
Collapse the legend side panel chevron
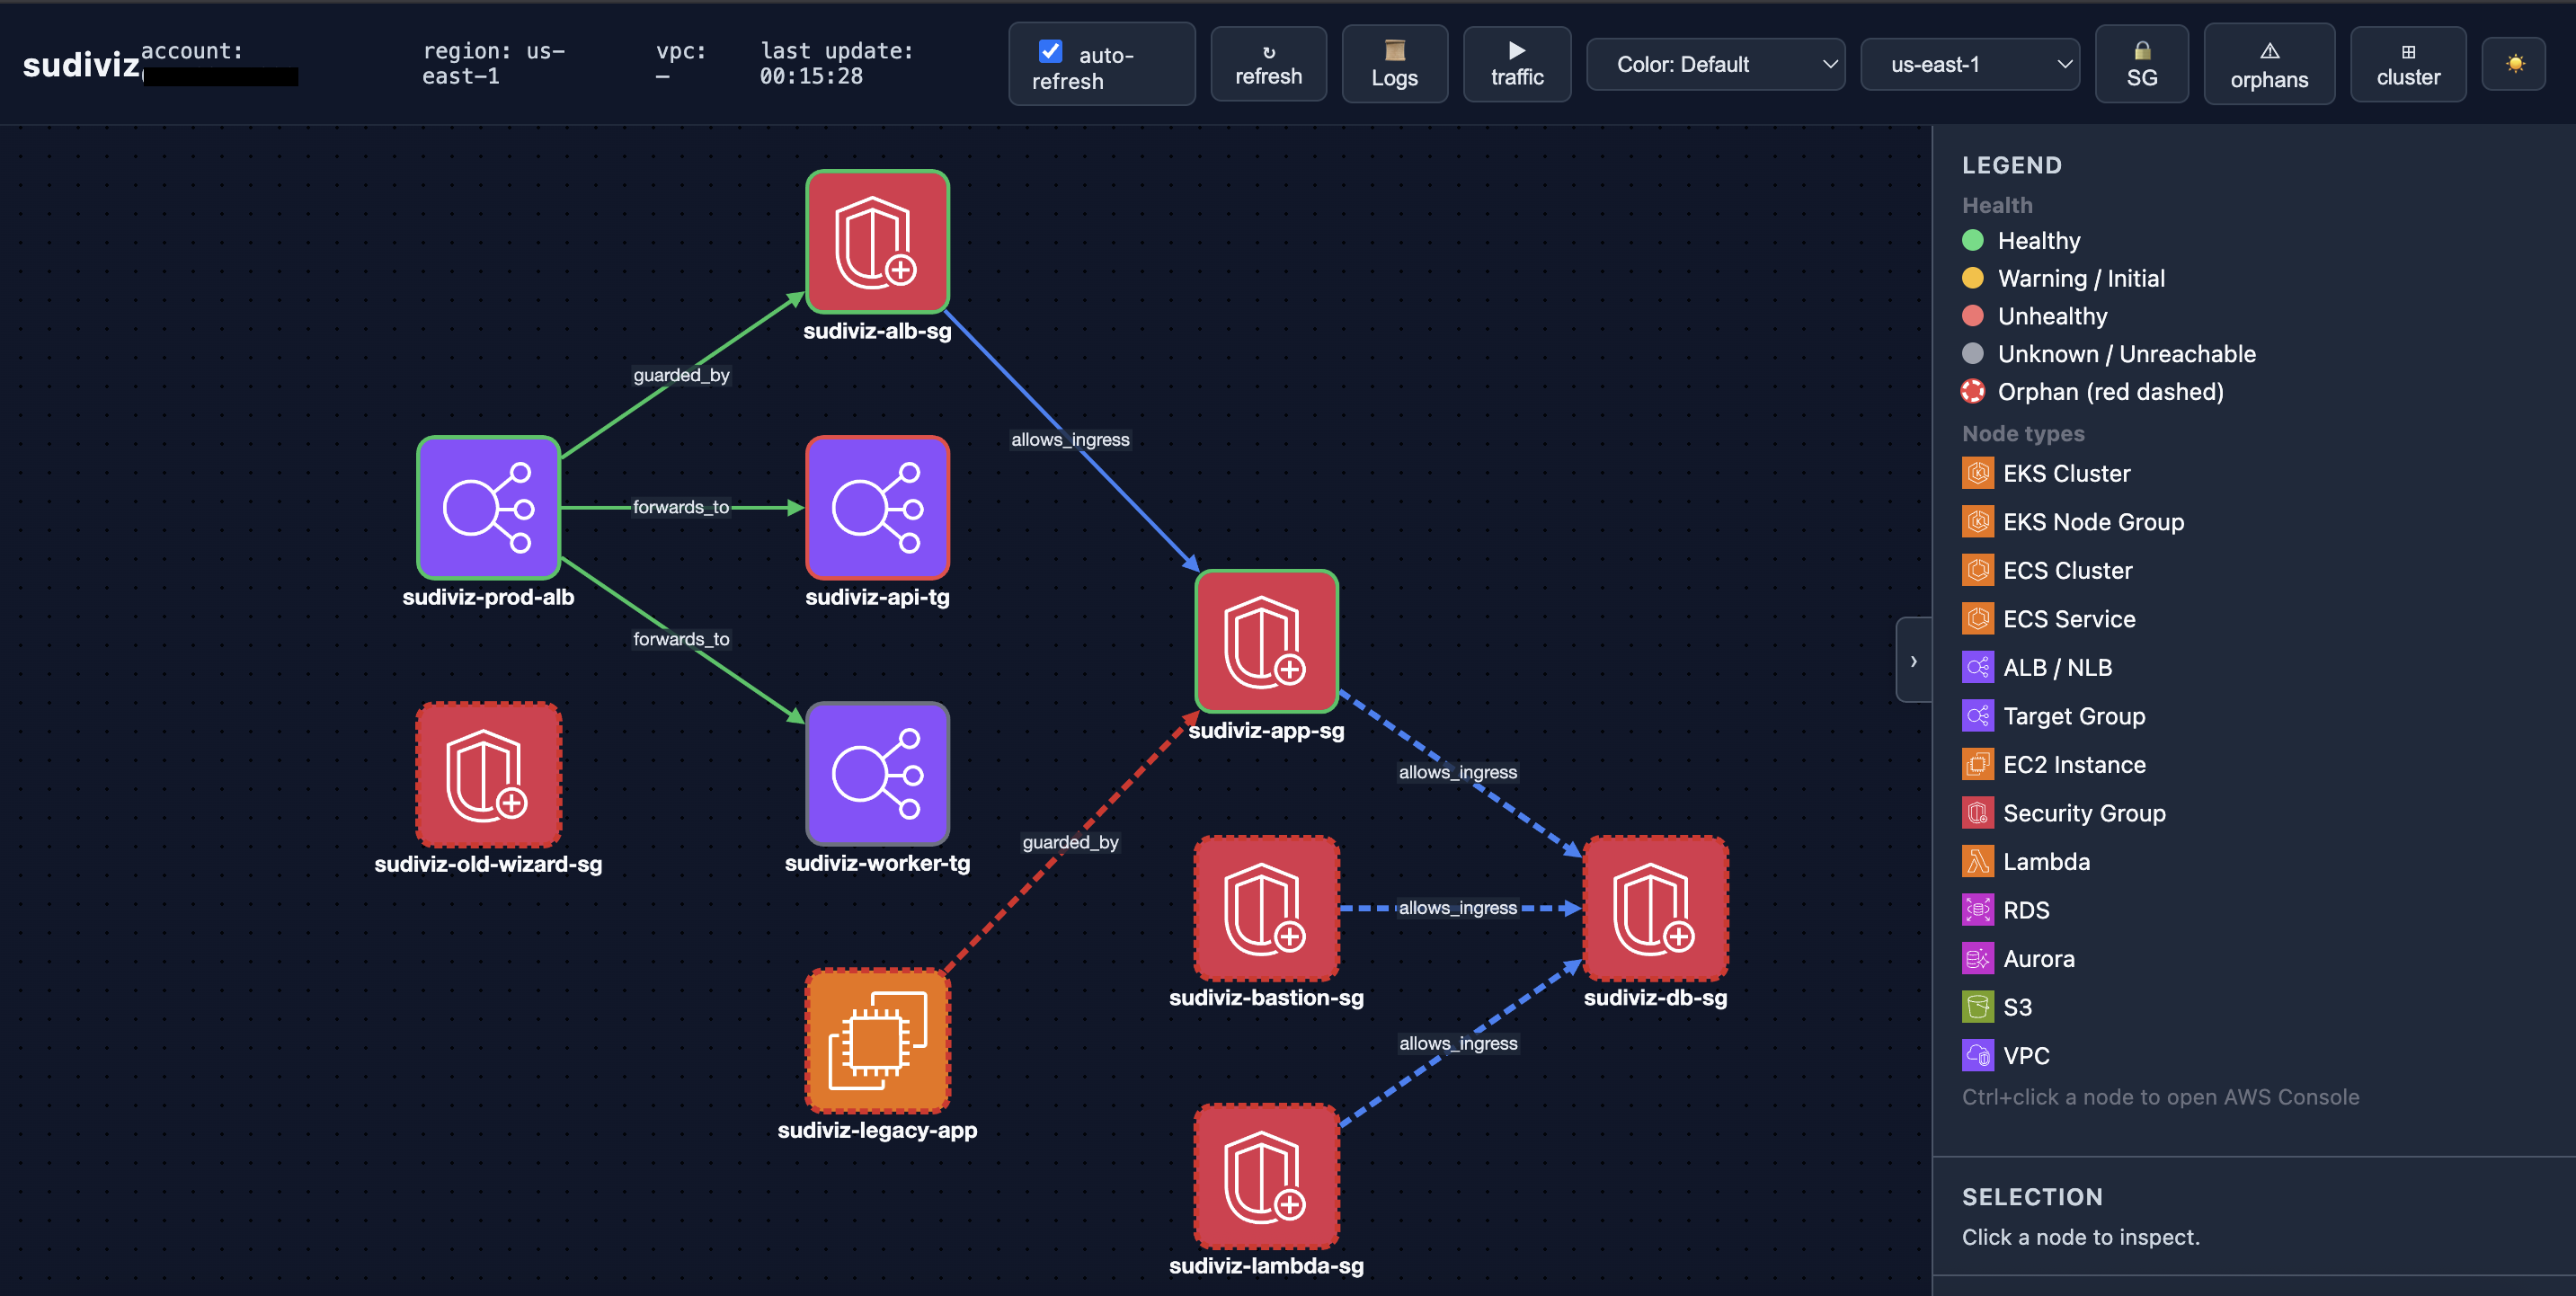[x=1913, y=661]
